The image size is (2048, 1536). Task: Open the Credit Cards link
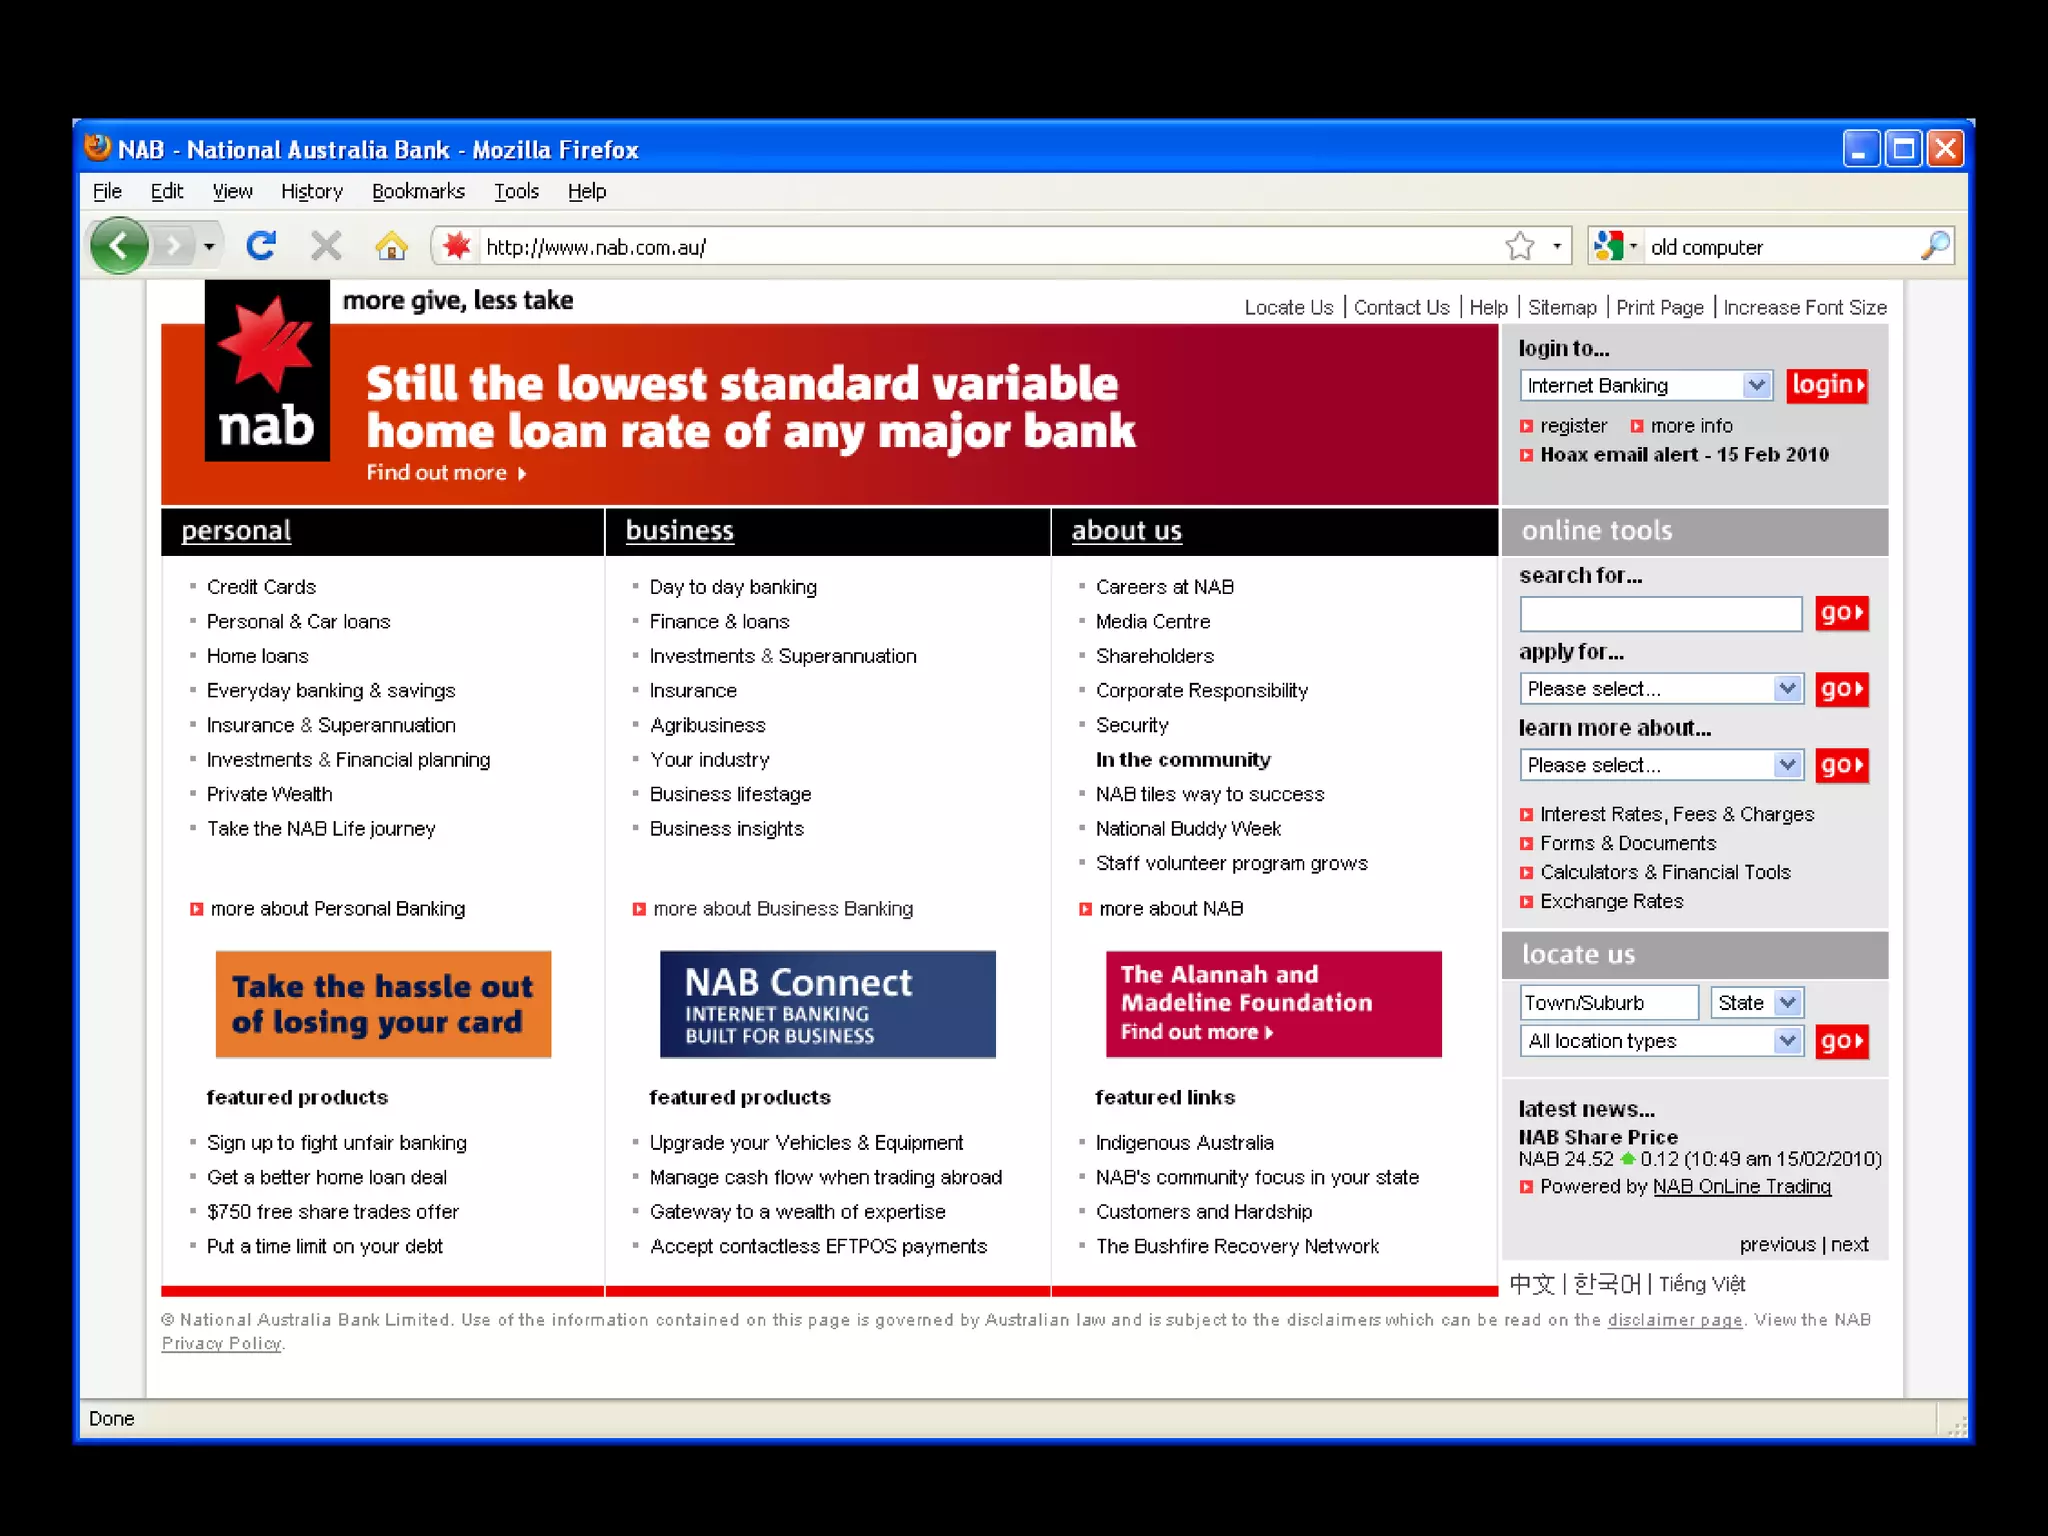[x=261, y=587]
